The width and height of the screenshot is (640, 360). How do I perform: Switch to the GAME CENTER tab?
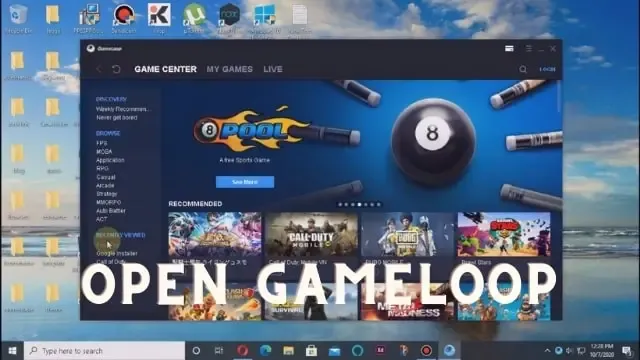point(165,69)
